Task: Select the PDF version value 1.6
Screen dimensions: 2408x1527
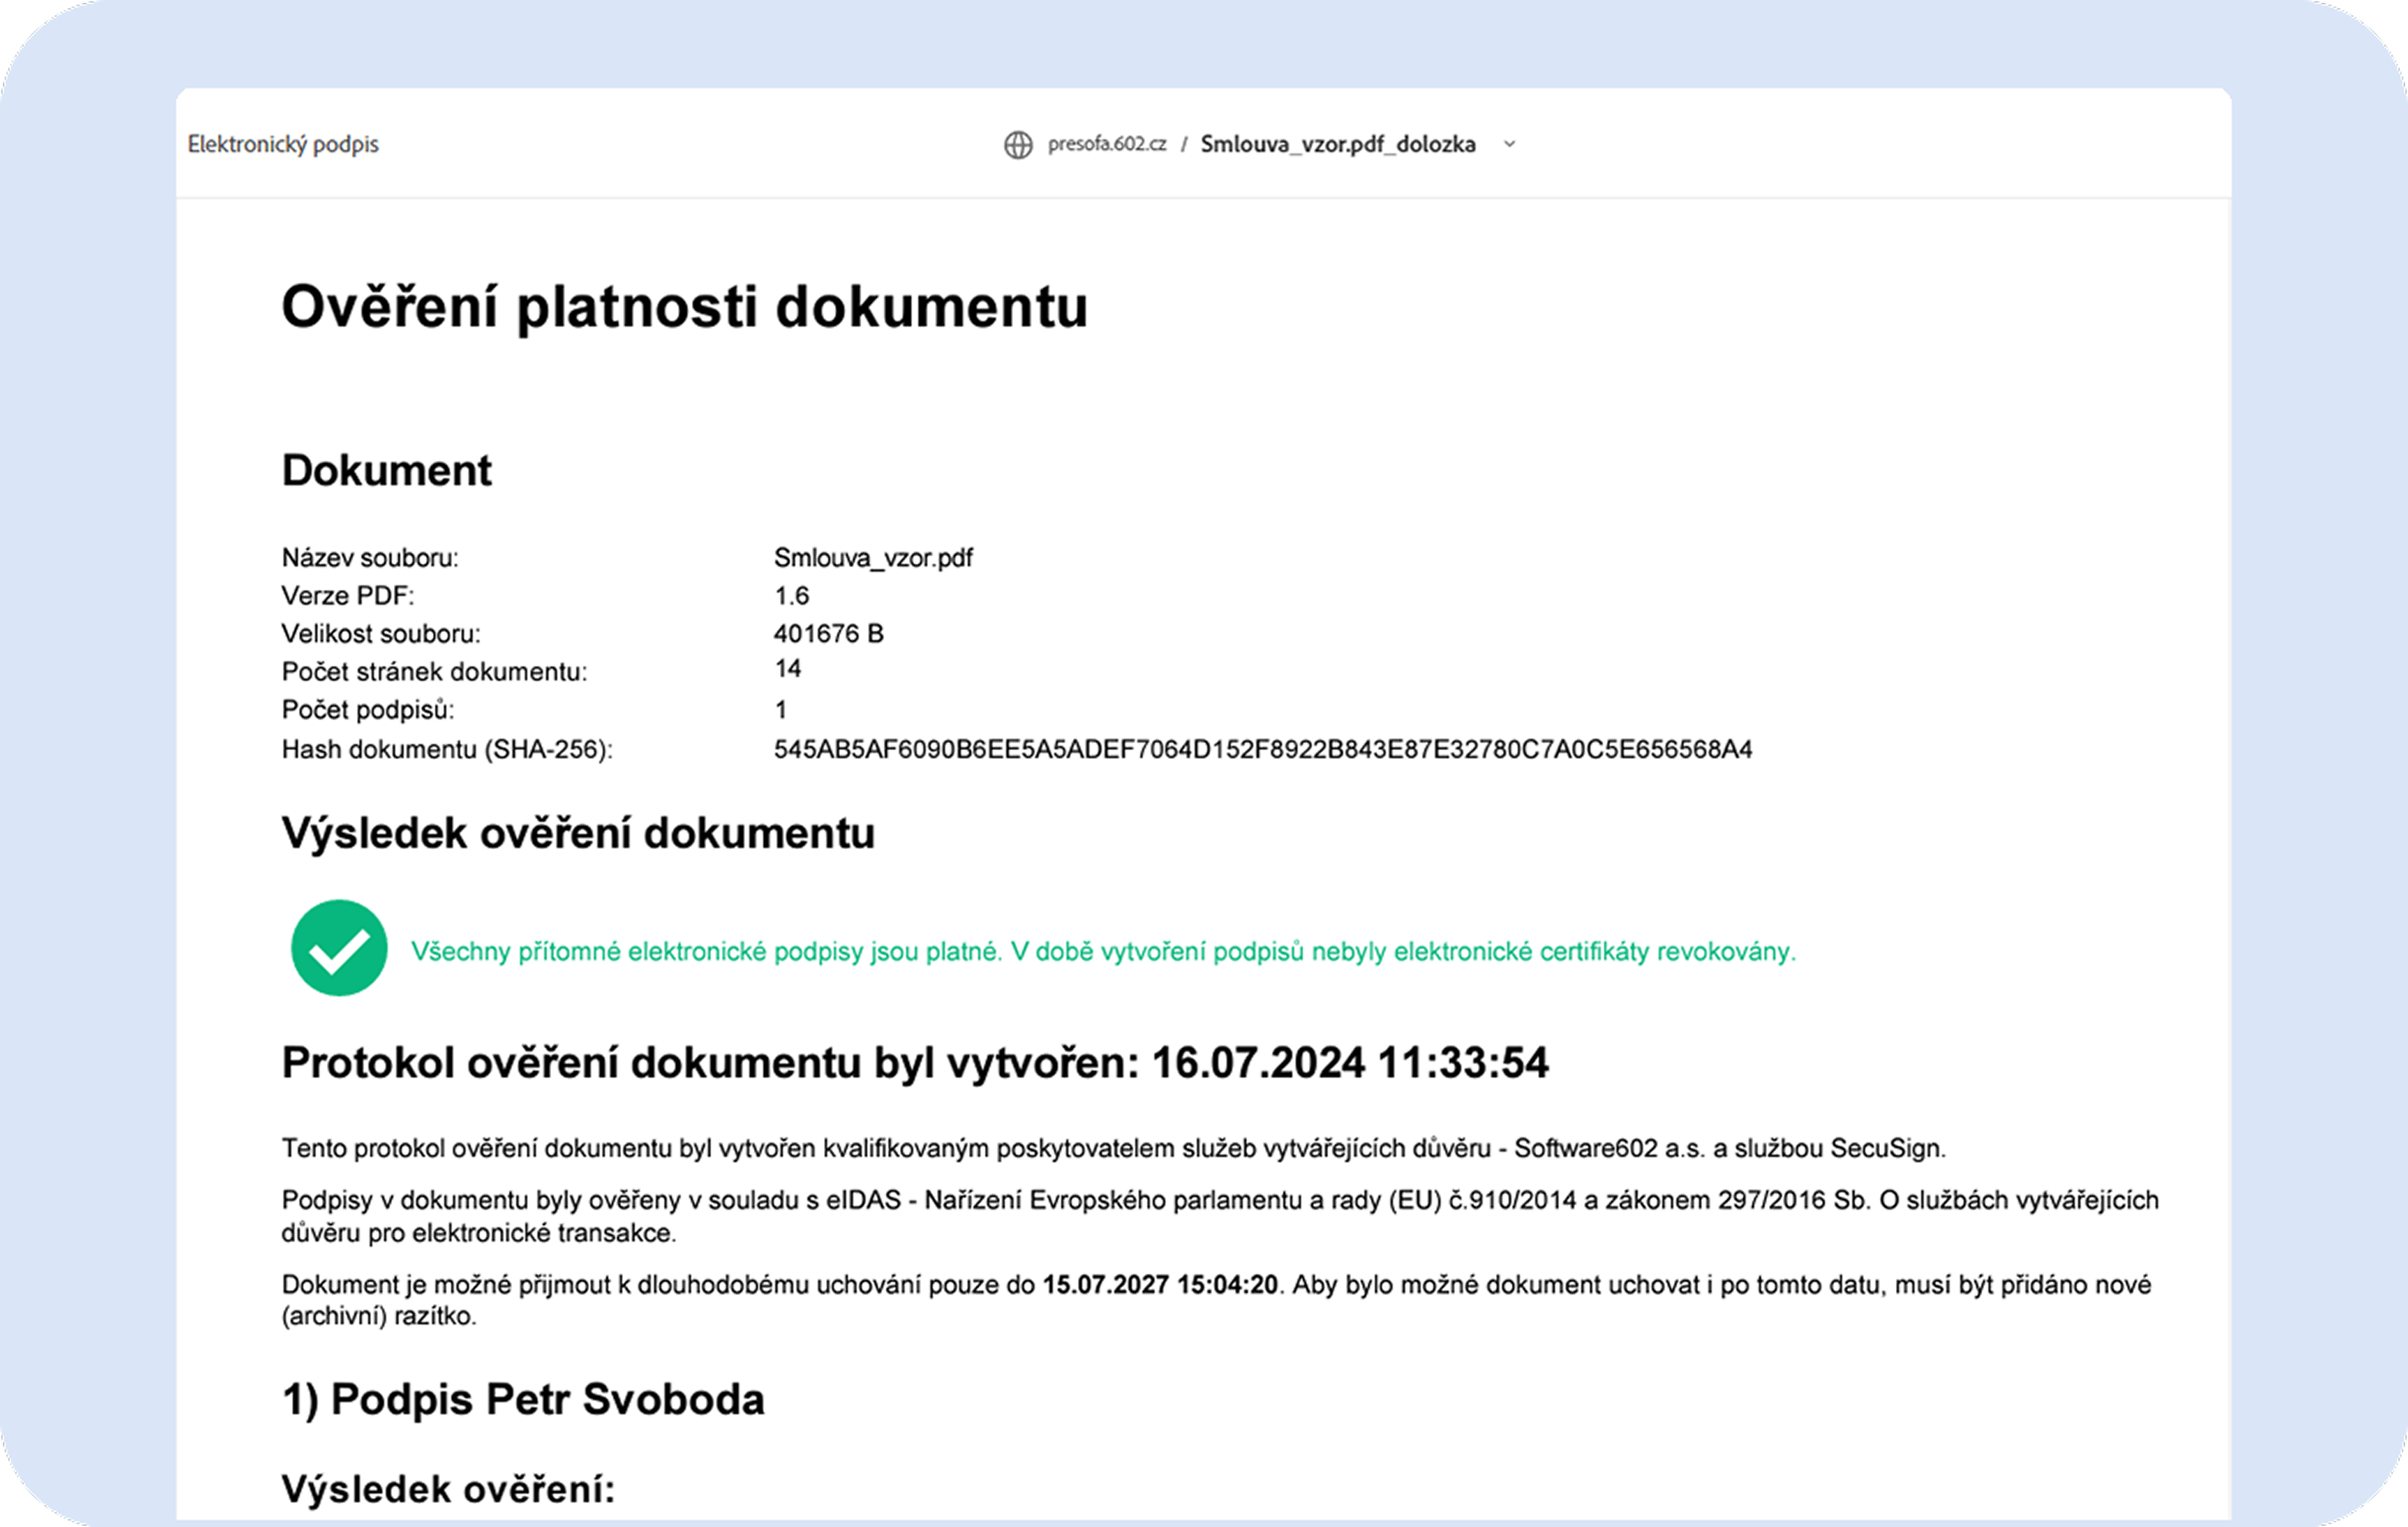Action: click(791, 596)
